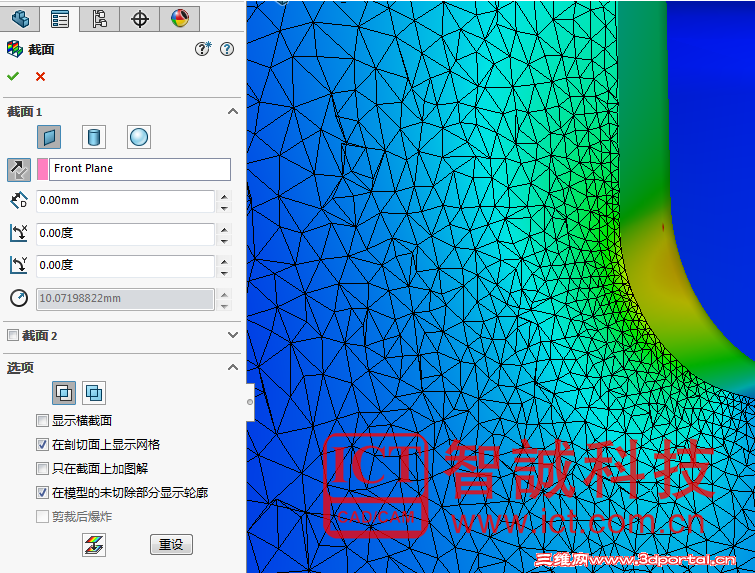The width and height of the screenshot is (755, 573).
Task: Open the DisplayManager color sphere tab
Action: (180, 19)
